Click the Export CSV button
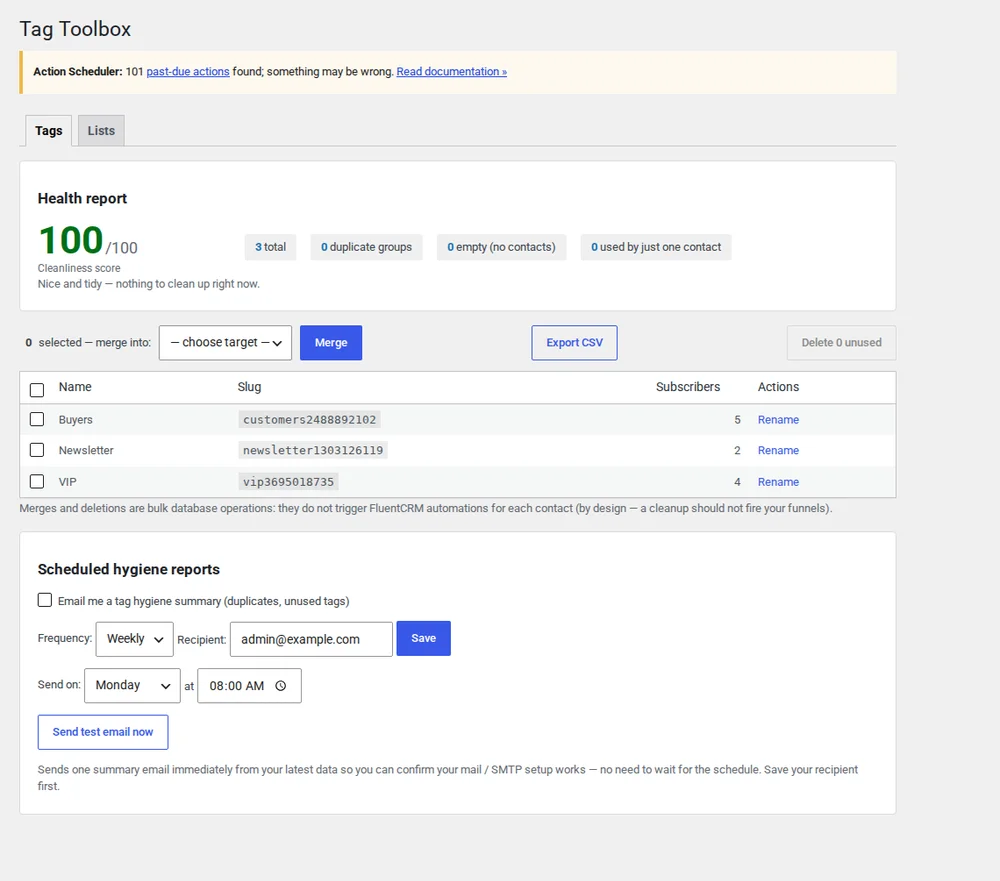Viewport: 1000px width, 881px height. pyautogui.click(x=574, y=343)
